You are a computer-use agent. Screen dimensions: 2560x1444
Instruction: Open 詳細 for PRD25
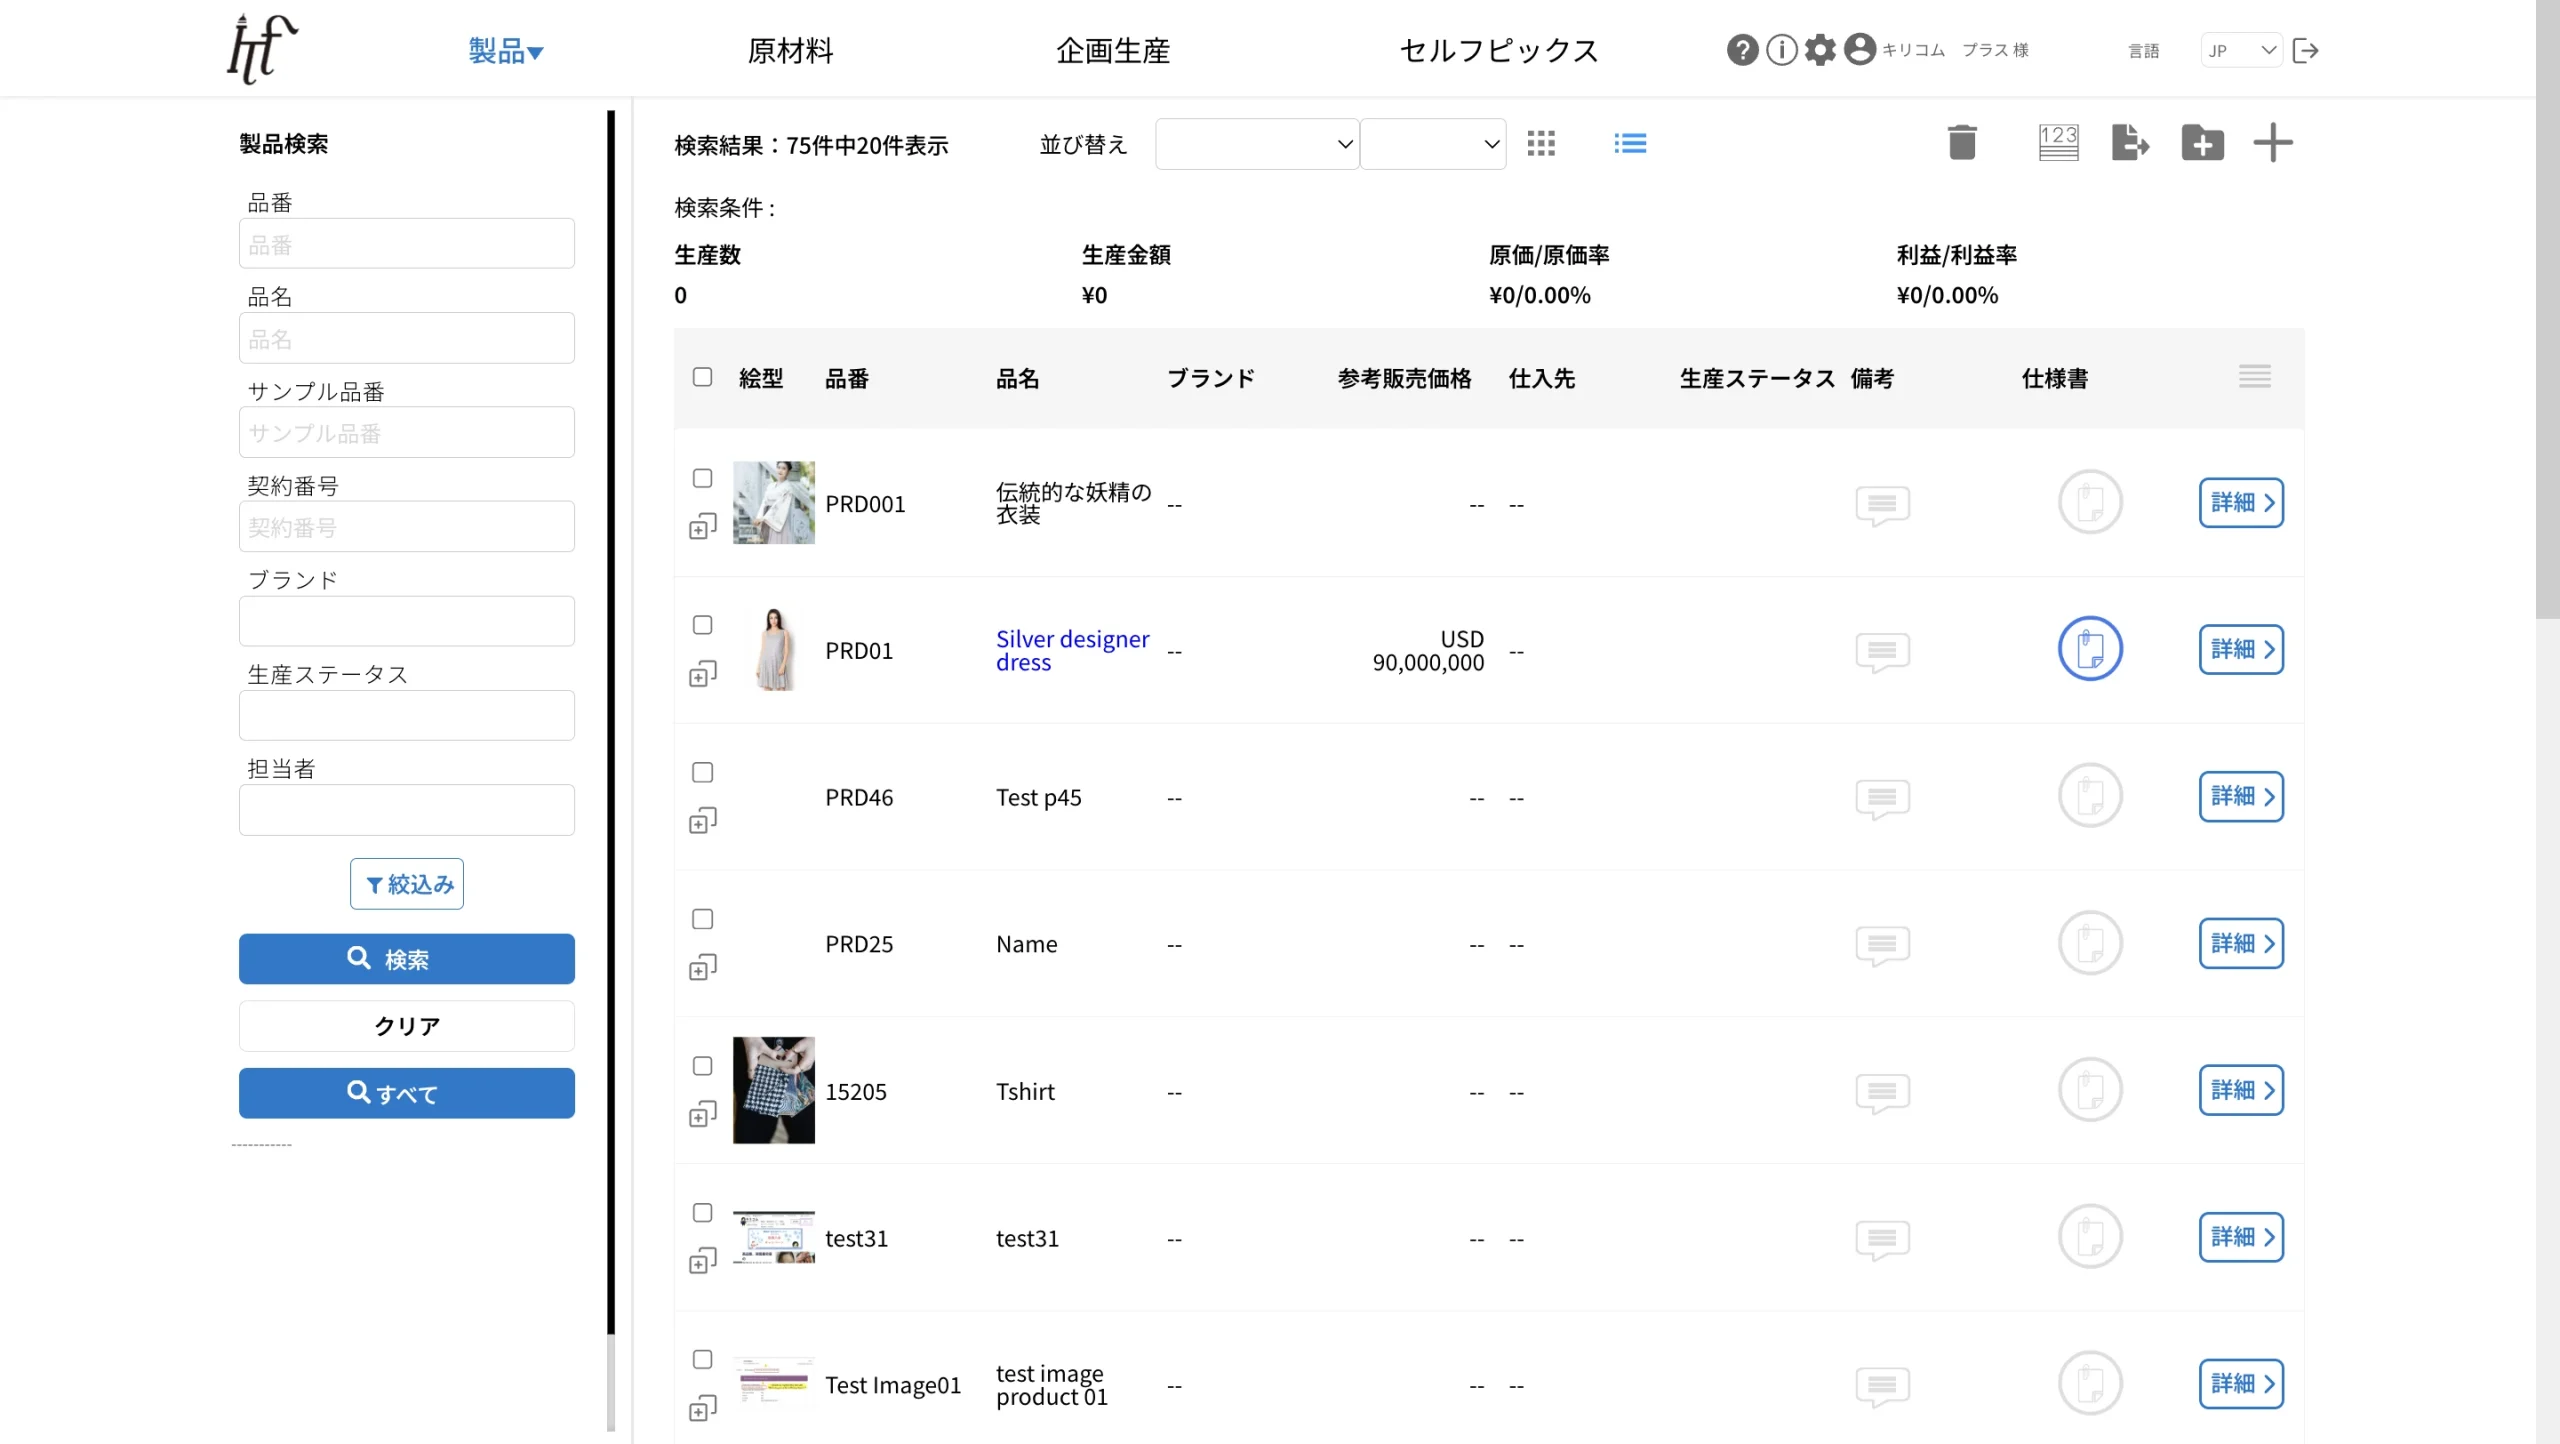2241,943
